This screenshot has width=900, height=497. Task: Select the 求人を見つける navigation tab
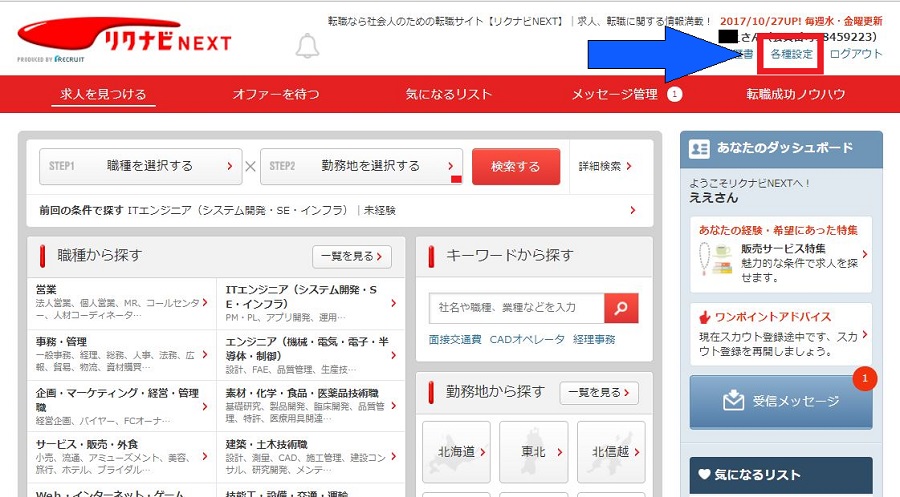pos(103,94)
